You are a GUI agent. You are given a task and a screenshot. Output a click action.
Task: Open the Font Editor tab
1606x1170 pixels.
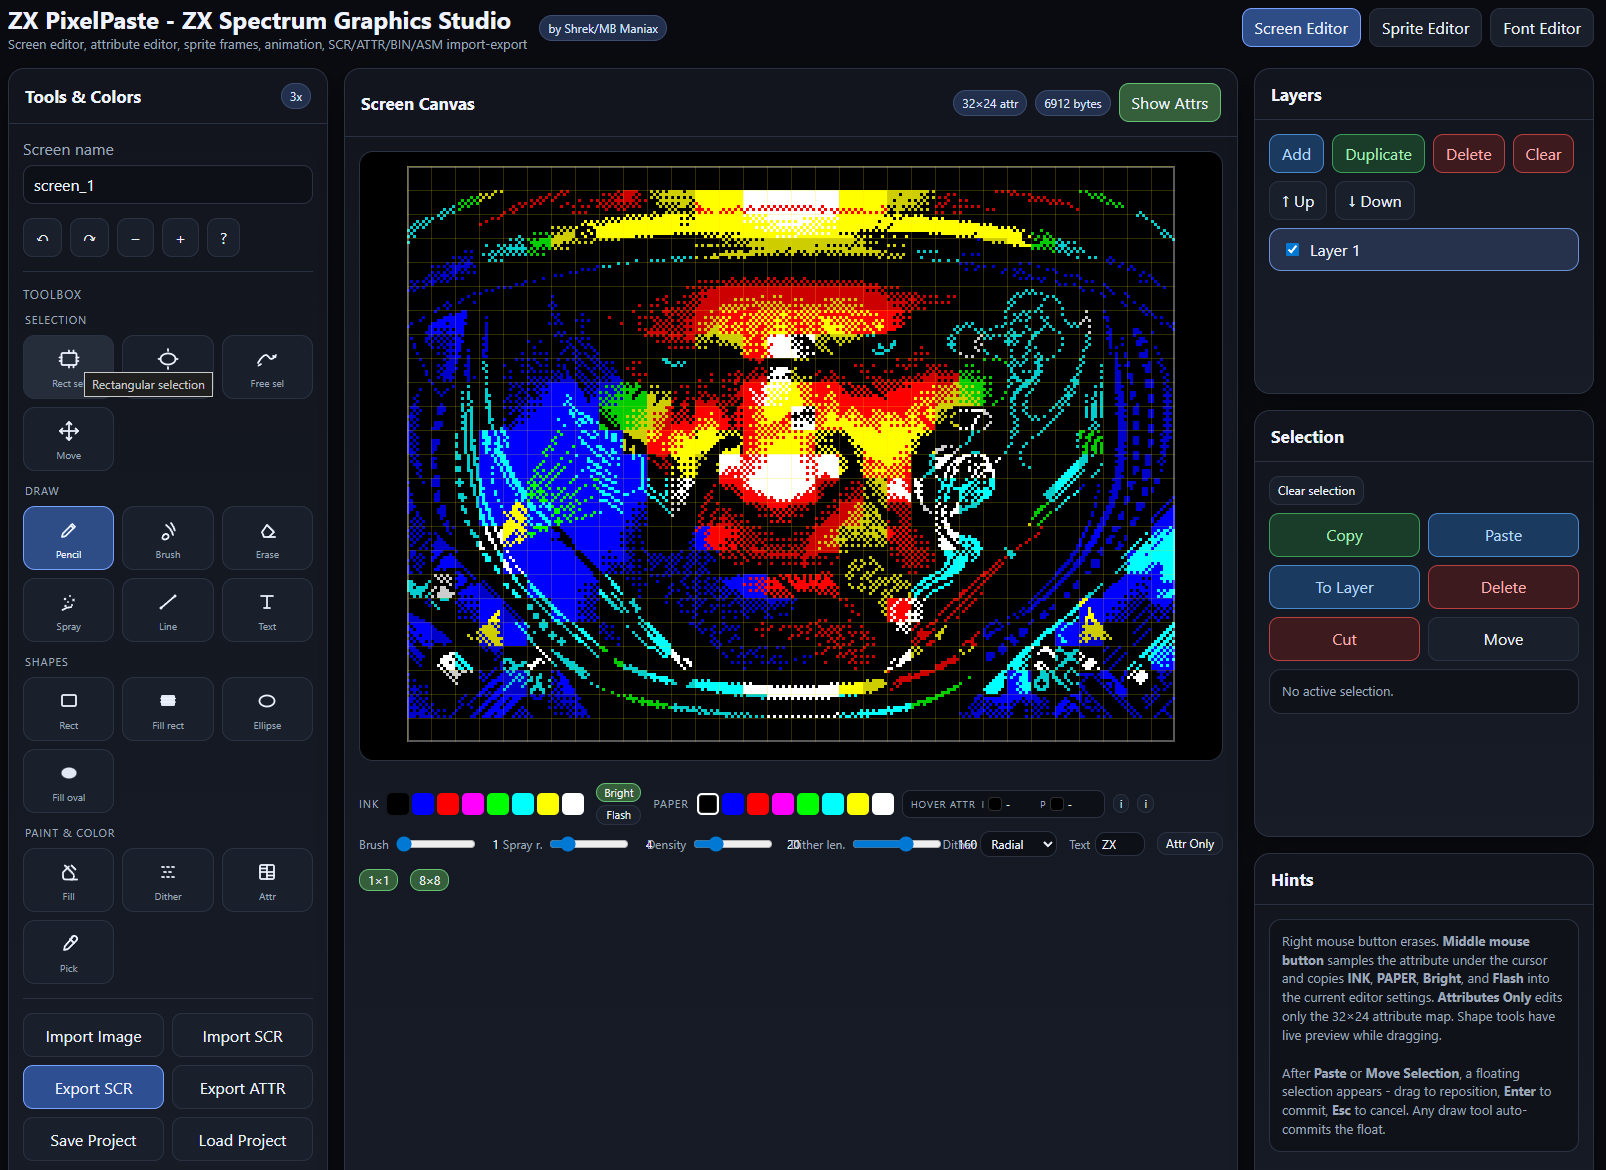coord(1541,28)
